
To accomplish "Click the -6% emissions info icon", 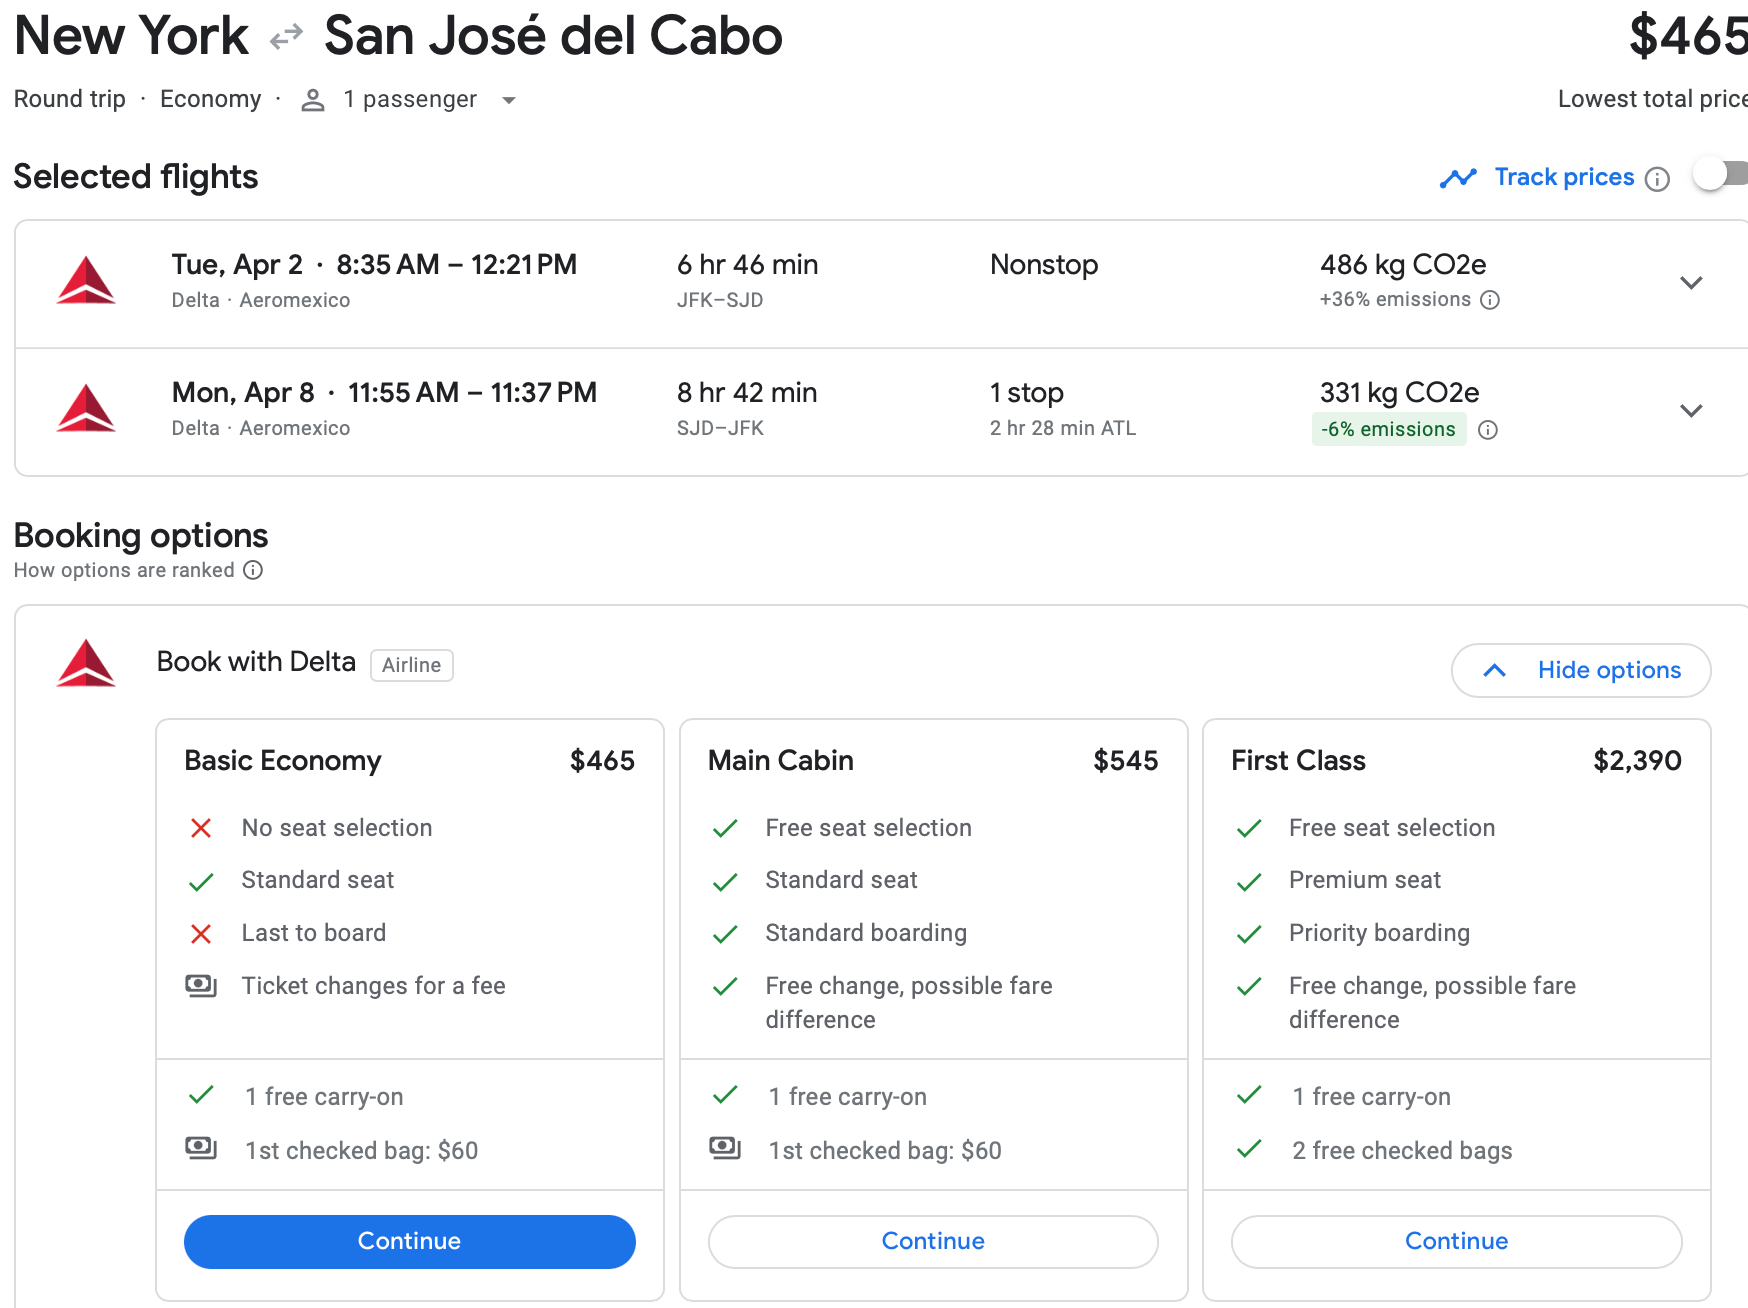I will [1488, 430].
